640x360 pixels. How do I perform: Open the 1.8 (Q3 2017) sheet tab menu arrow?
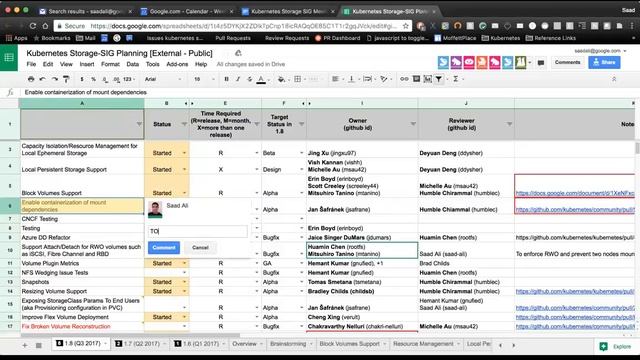click(x=105, y=344)
